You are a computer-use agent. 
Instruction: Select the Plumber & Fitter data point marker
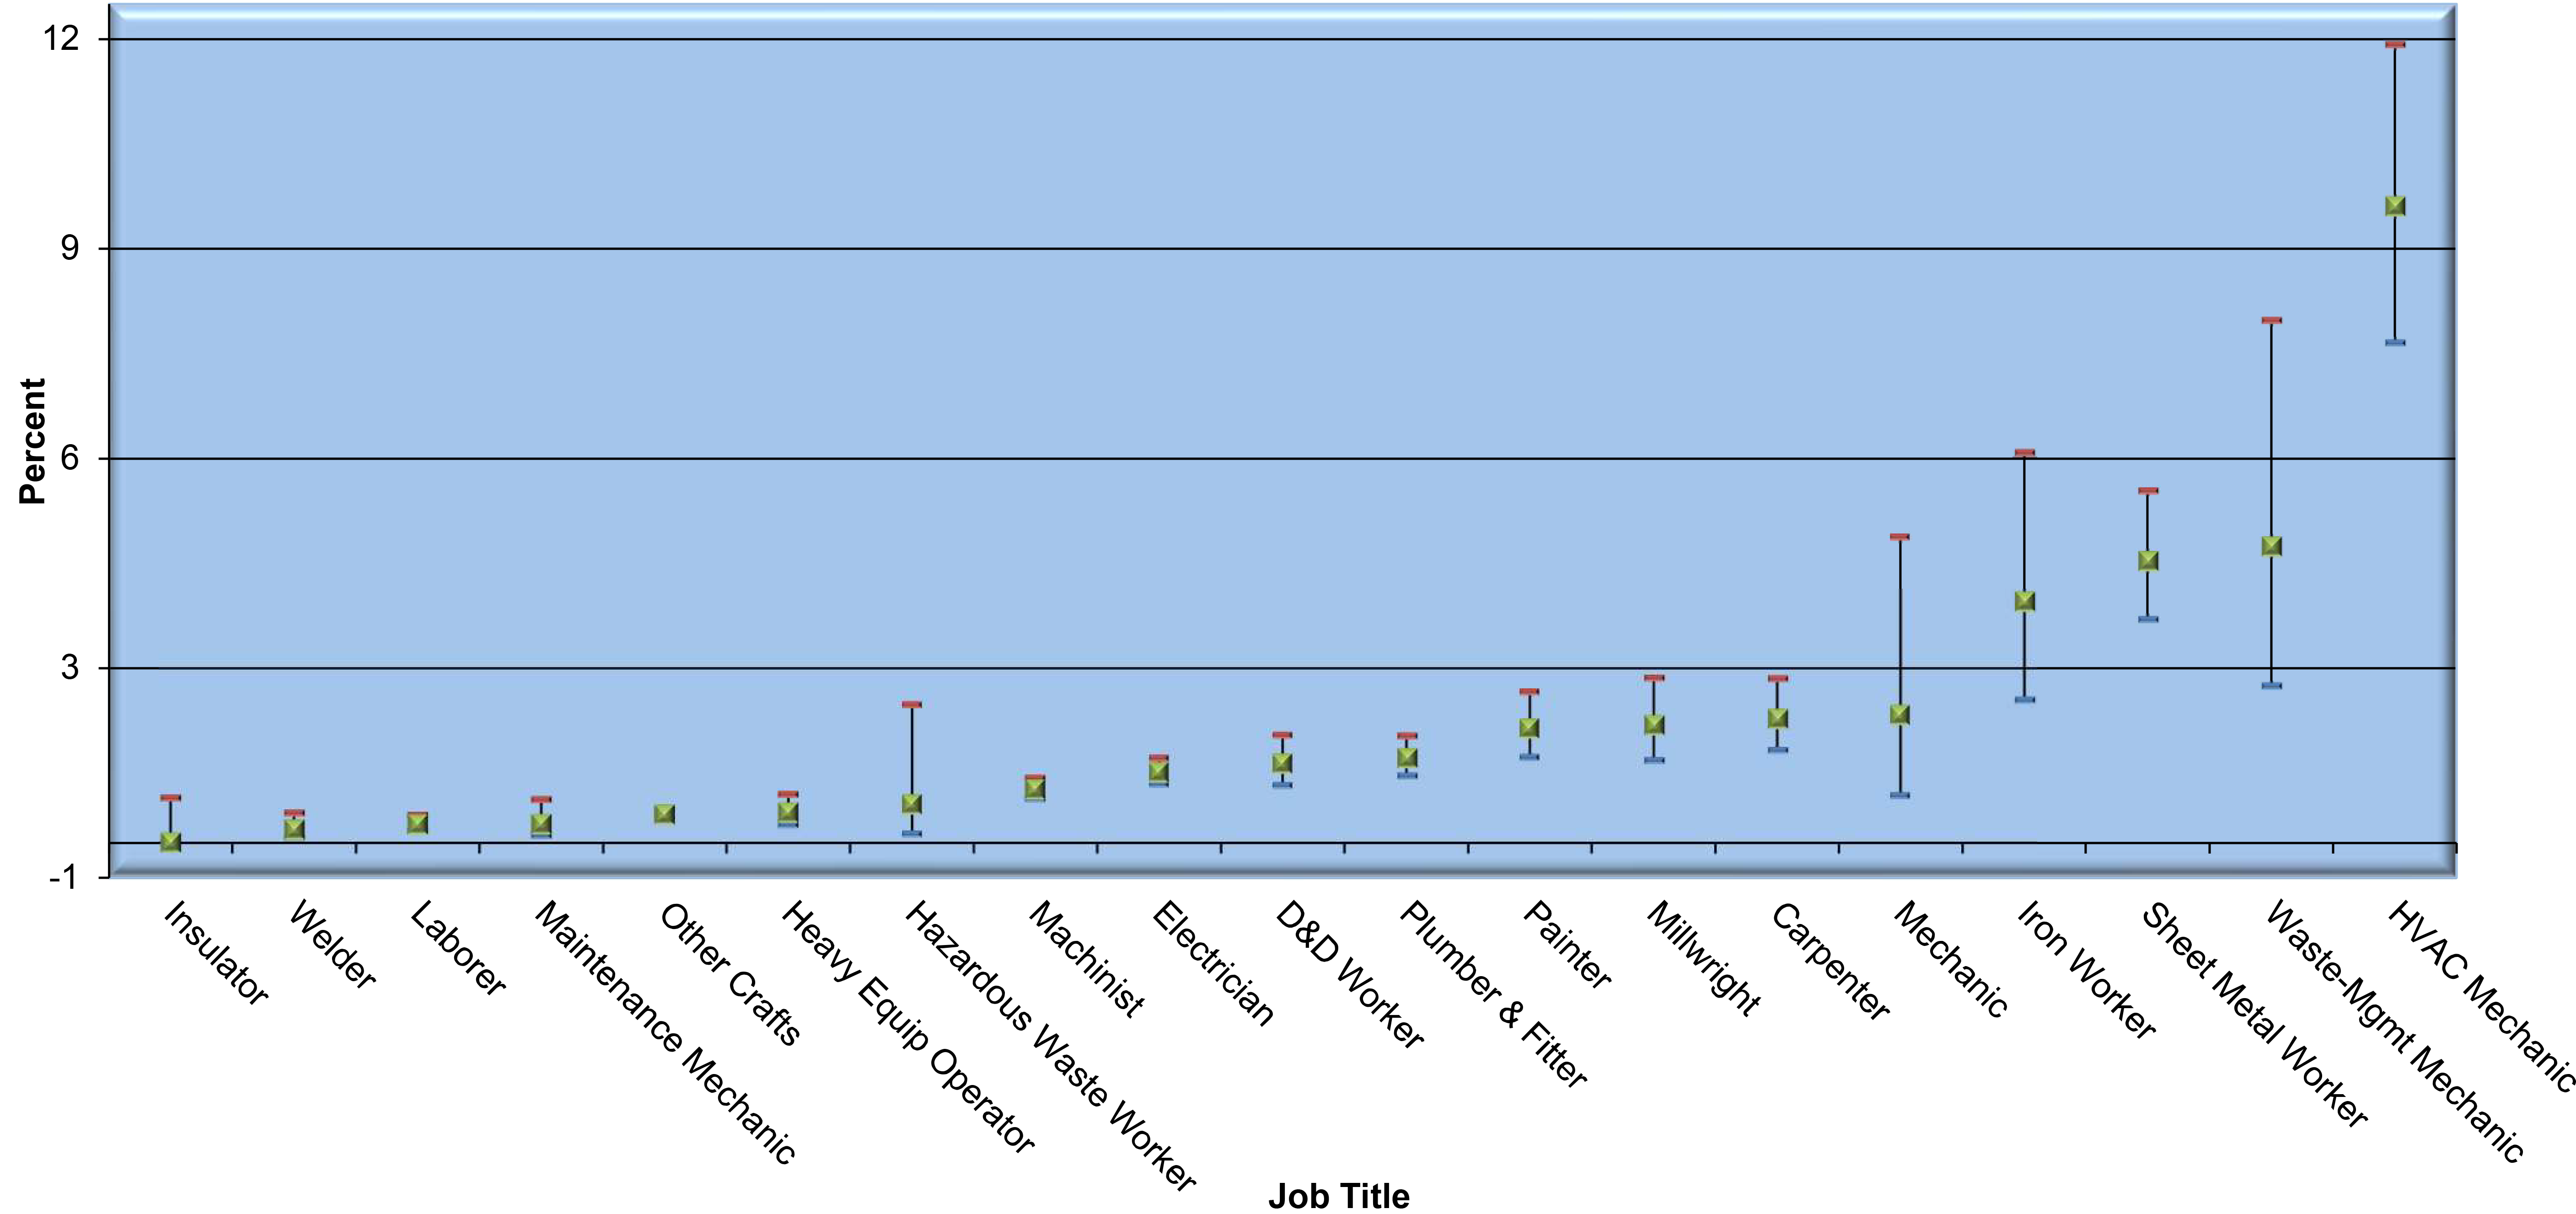pyautogui.click(x=1407, y=758)
